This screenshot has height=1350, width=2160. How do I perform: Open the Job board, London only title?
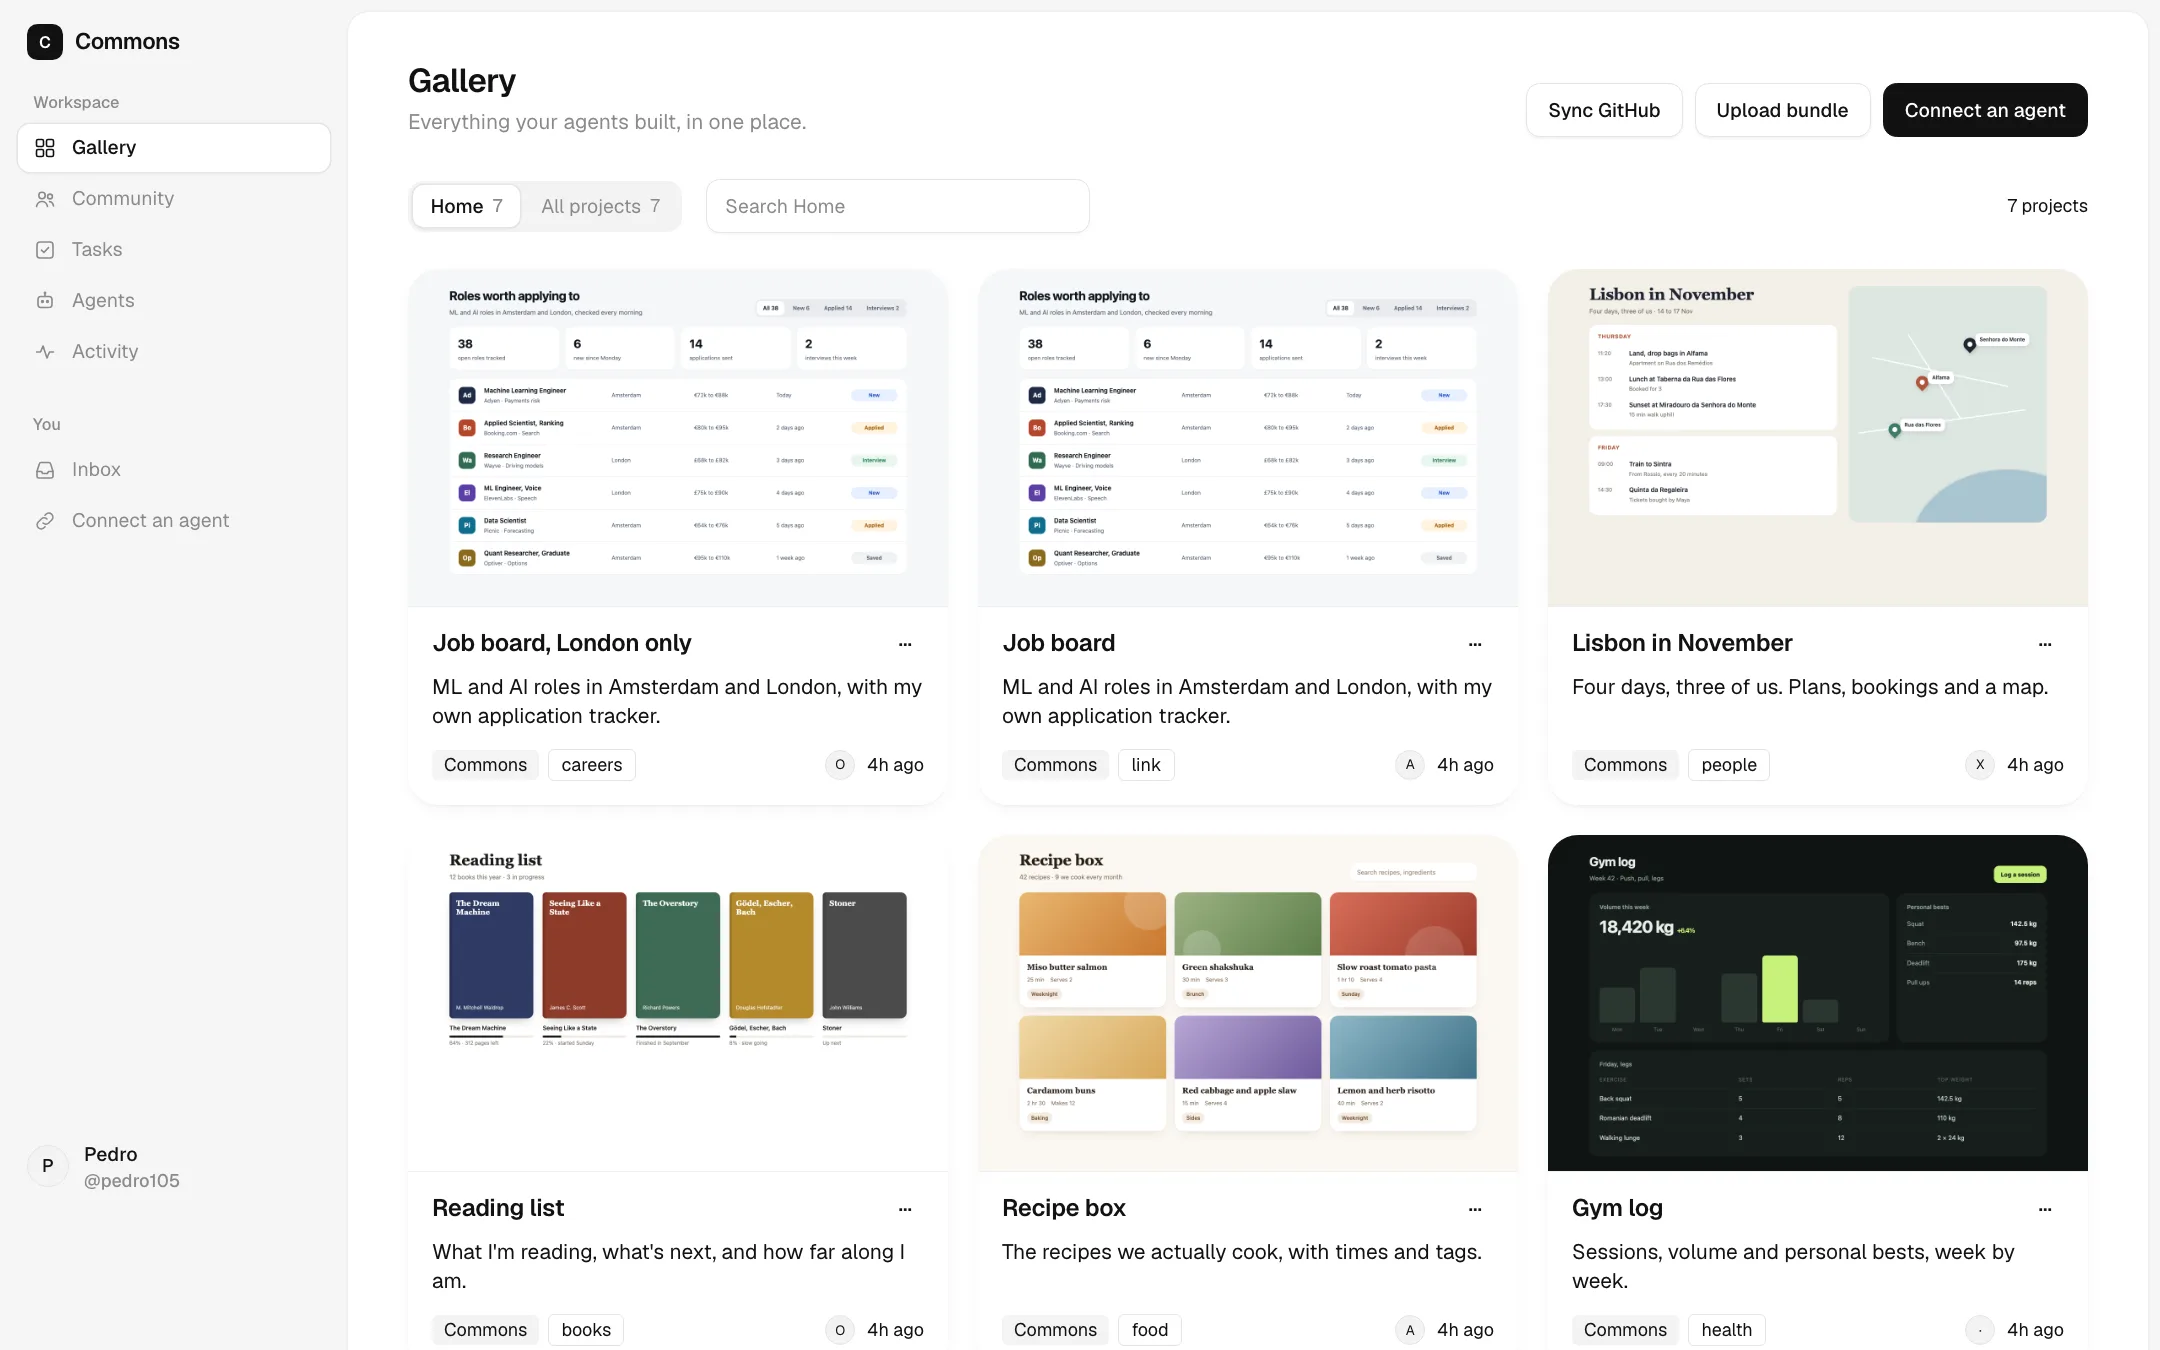coord(562,643)
